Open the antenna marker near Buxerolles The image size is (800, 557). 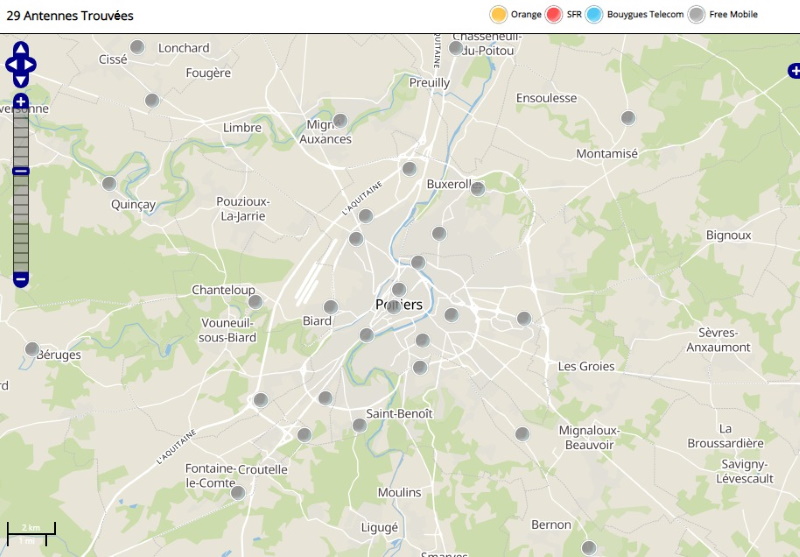(x=478, y=188)
